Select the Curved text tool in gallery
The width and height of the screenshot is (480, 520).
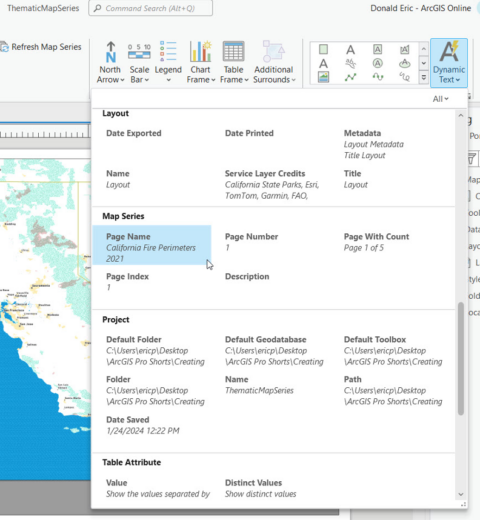point(350,63)
